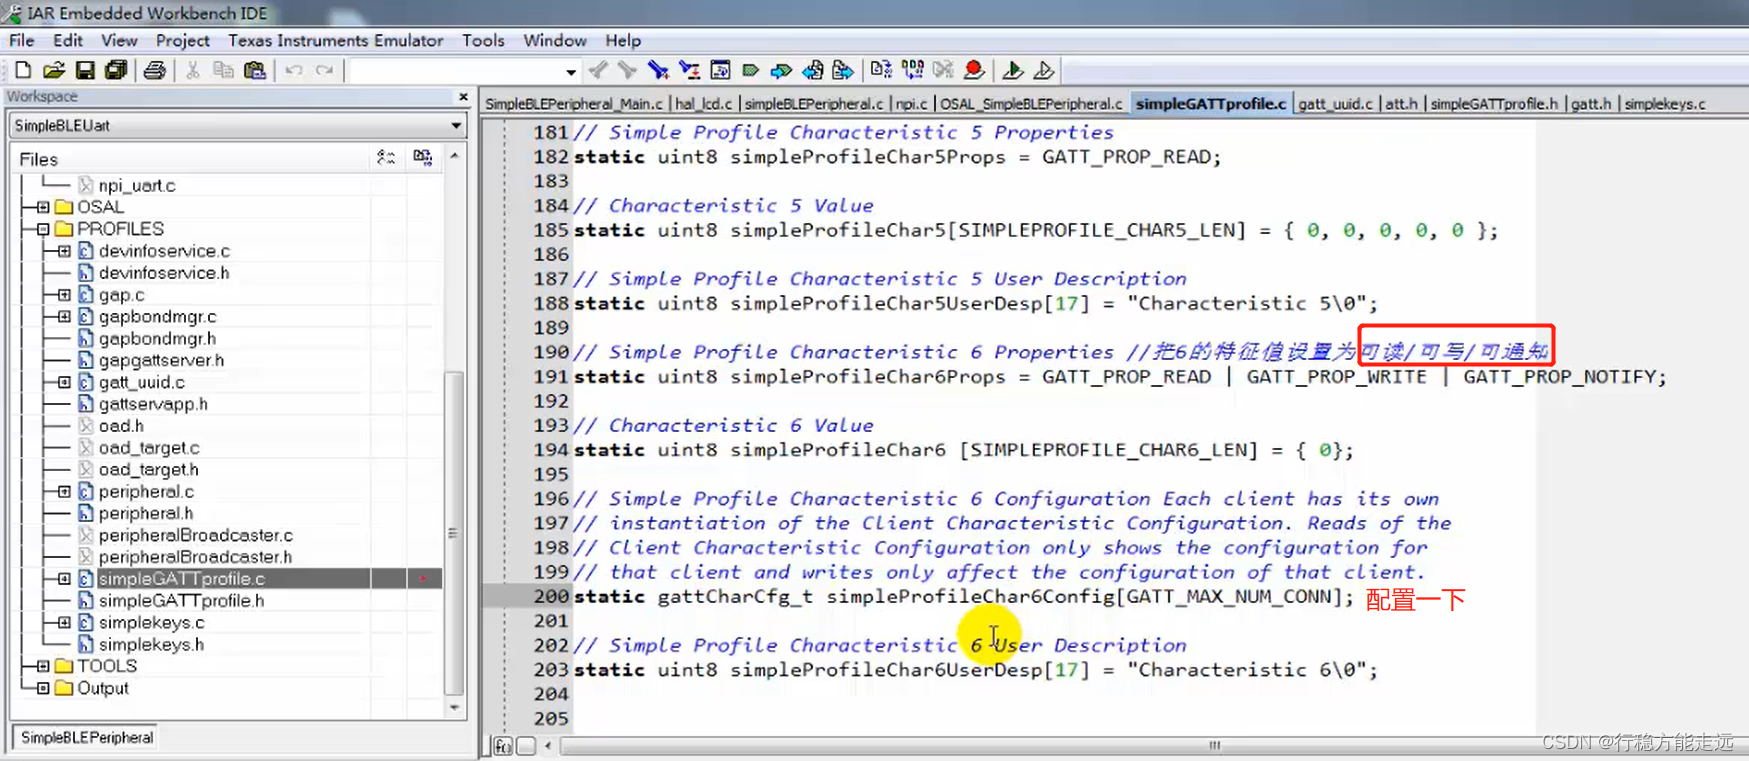
Task: Compile the current file
Action: (x=881, y=70)
